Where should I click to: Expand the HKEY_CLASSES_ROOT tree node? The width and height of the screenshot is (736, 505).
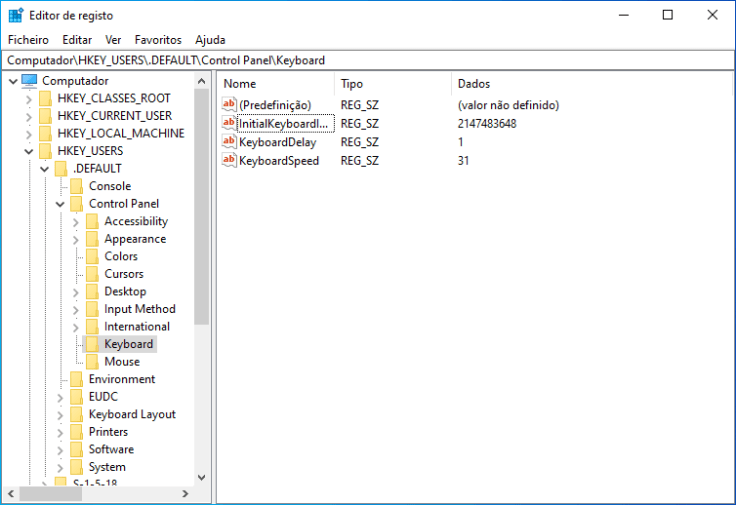[28, 98]
